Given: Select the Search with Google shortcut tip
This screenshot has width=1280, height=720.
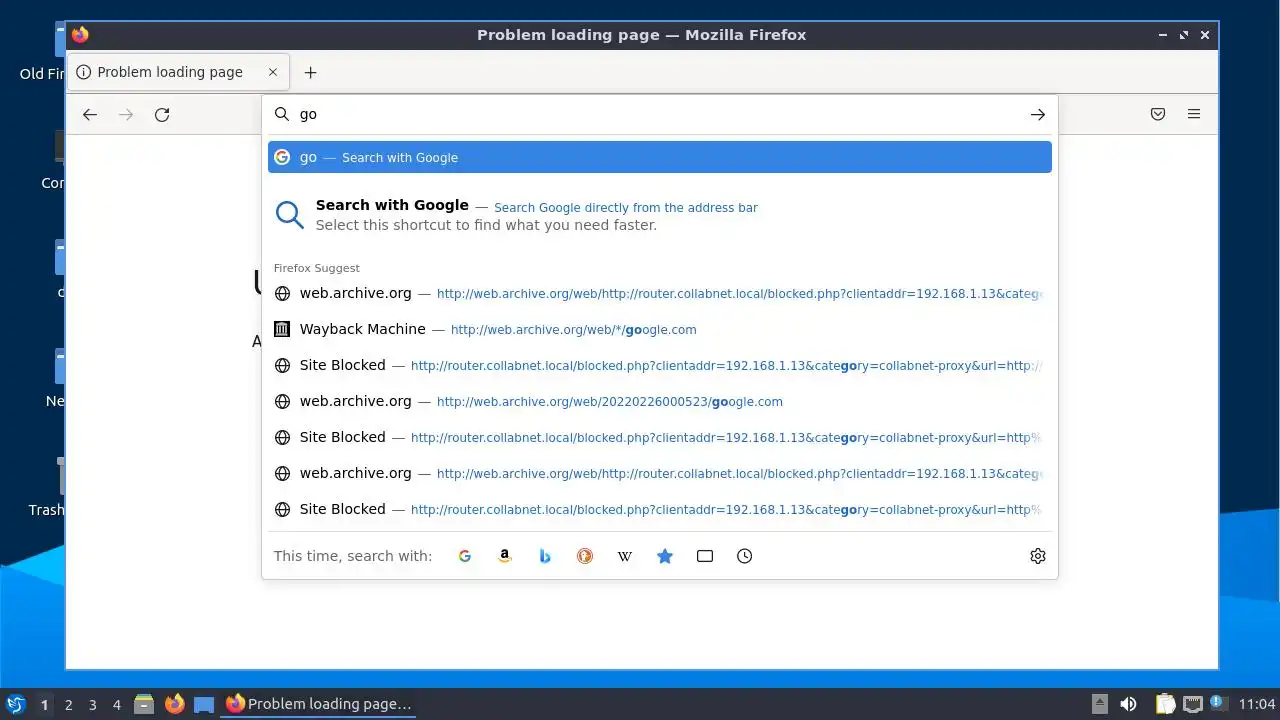Looking at the screenshot, I should click(660, 214).
